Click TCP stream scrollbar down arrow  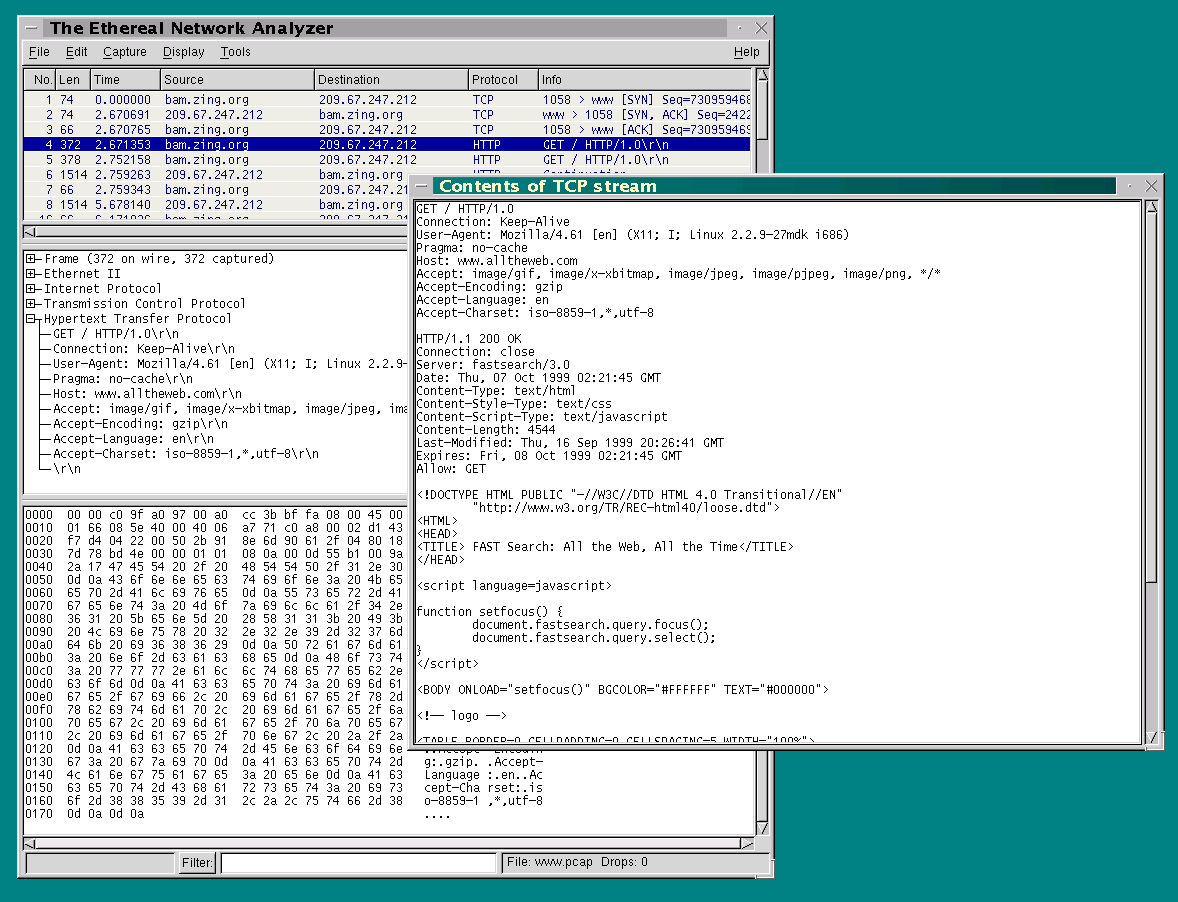1153,739
